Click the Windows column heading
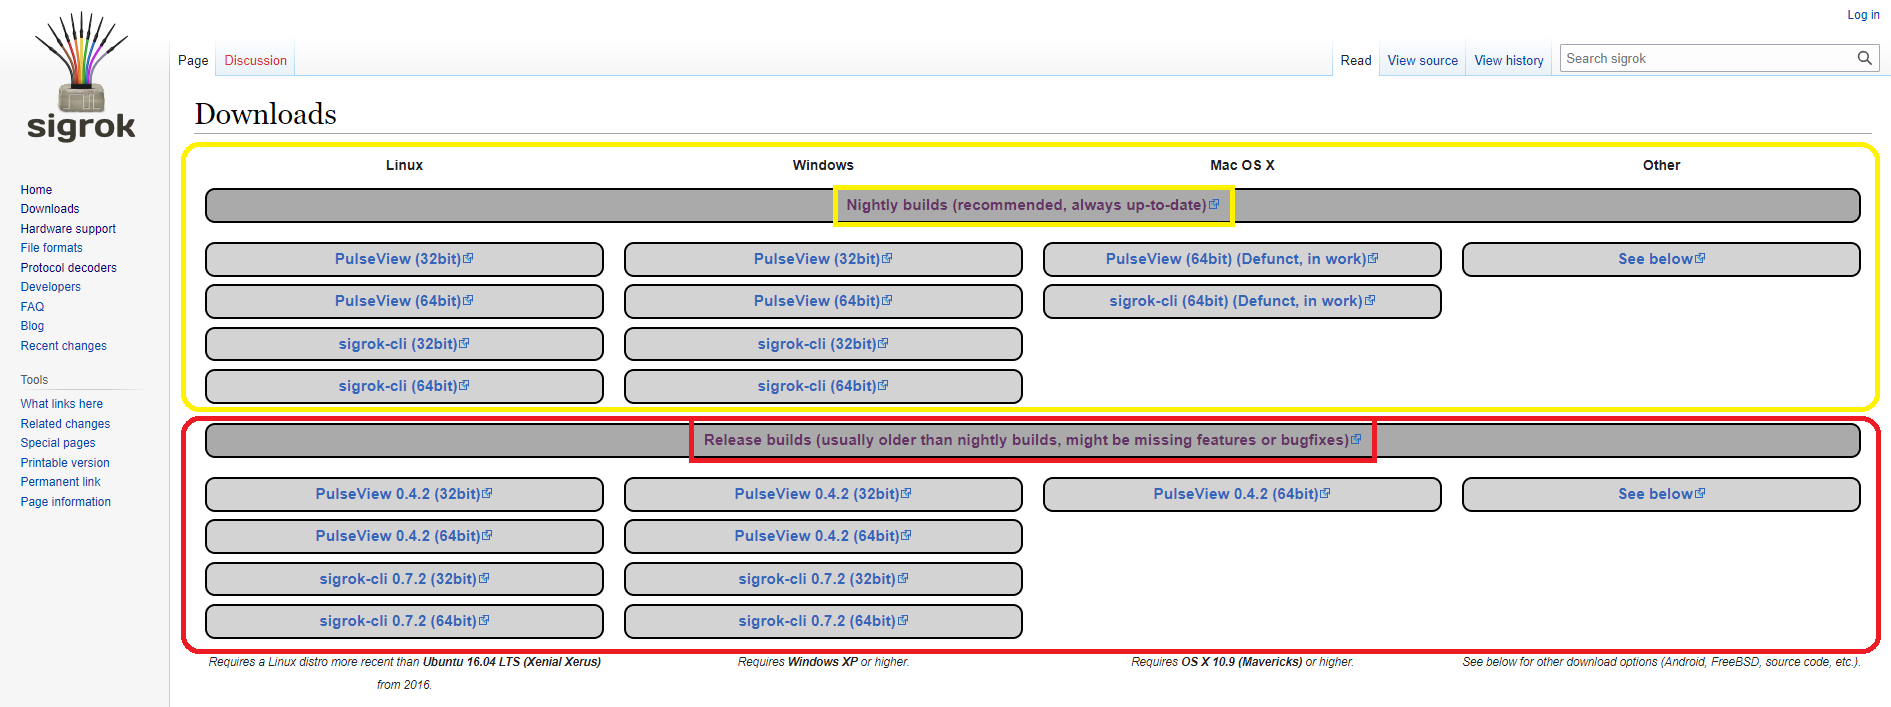Image resolution: width=1891 pixels, height=707 pixels. coord(823,165)
